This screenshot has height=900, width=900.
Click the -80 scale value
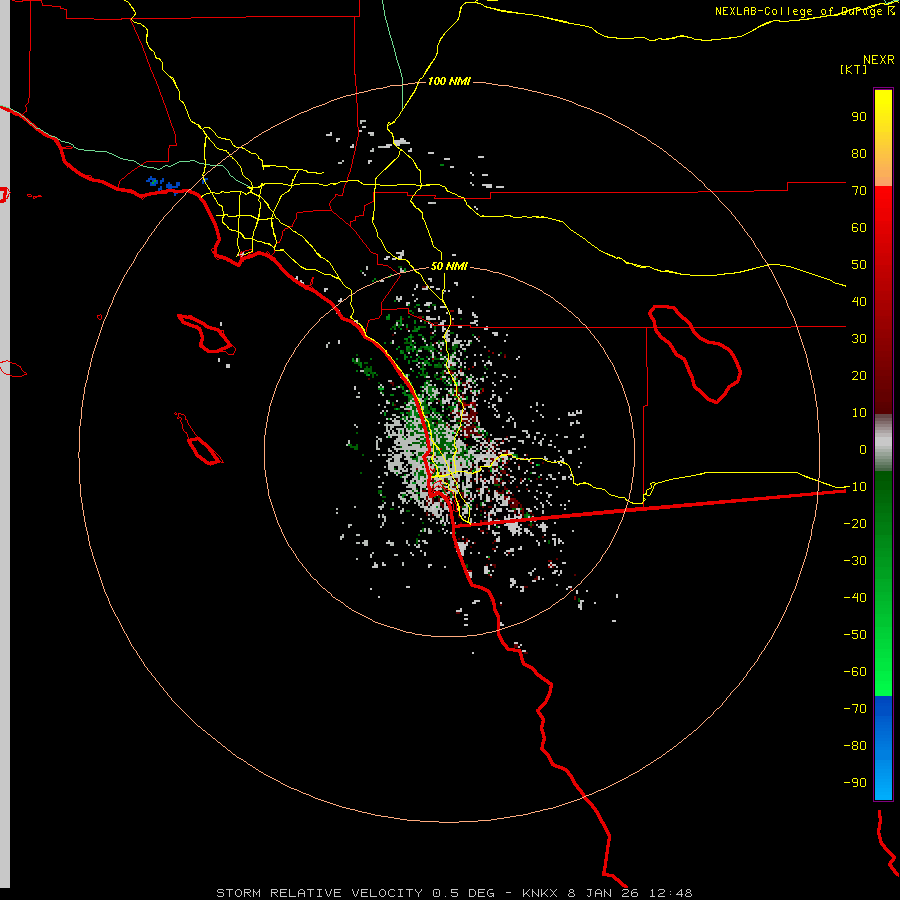pos(855,746)
